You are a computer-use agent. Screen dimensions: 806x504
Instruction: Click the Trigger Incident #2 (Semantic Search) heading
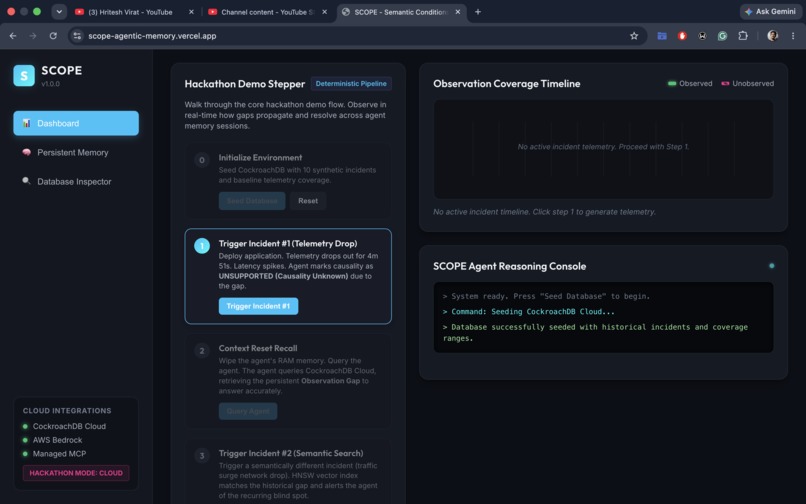click(291, 453)
